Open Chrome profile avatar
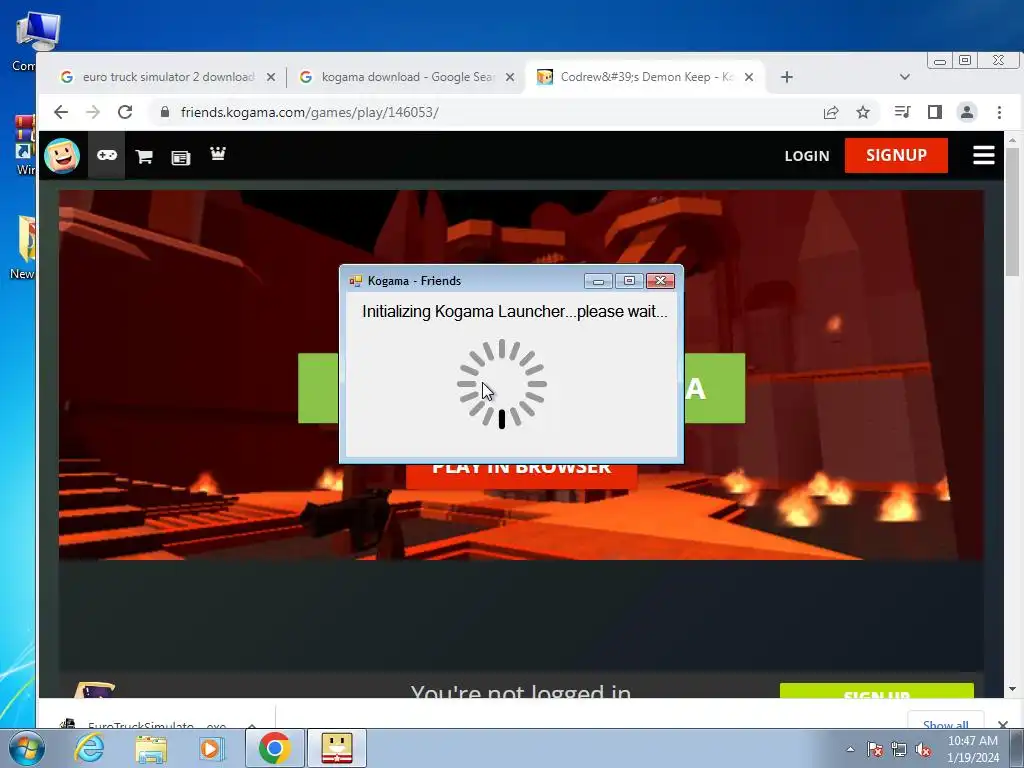1024x768 pixels. coord(967,112)
